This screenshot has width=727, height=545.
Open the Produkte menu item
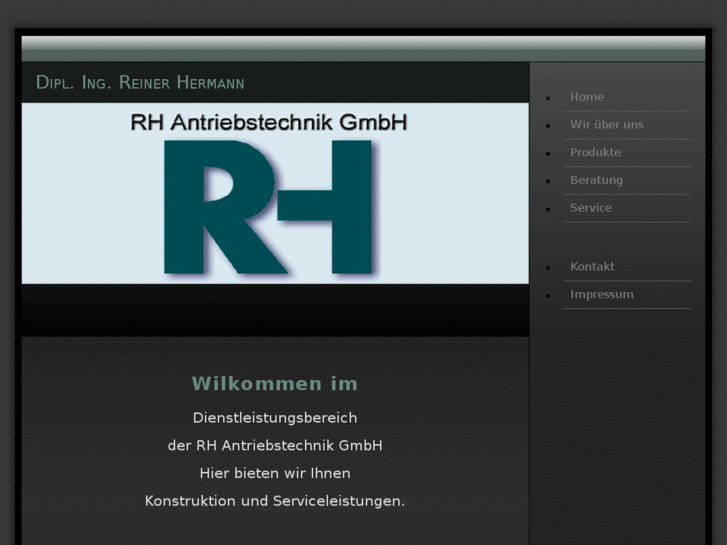coord(595,153)
